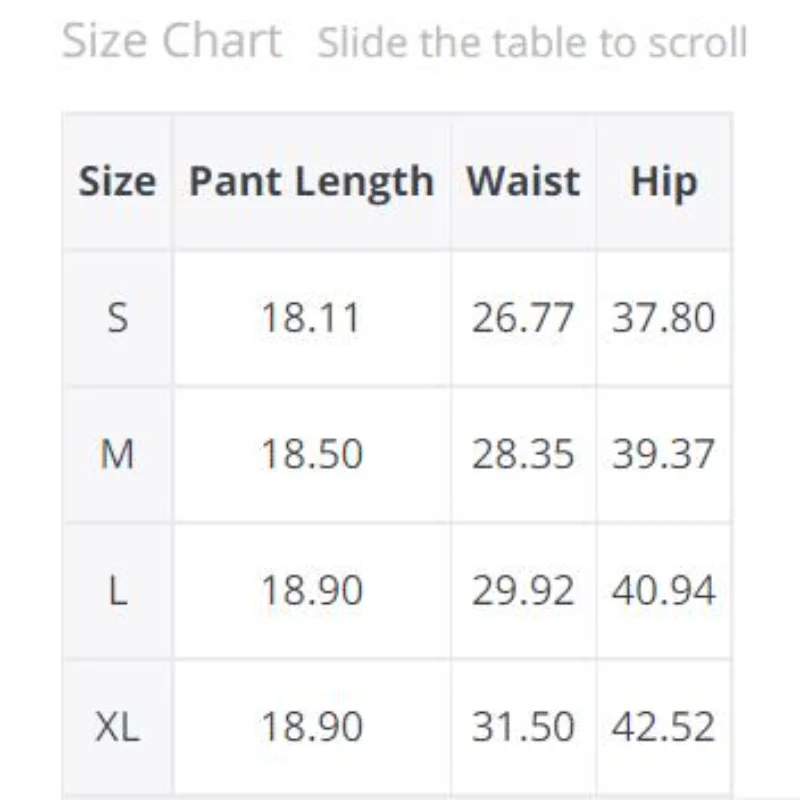Click waist value 31.50
This screenshot has width=800, height=800.
click(523, 727)
